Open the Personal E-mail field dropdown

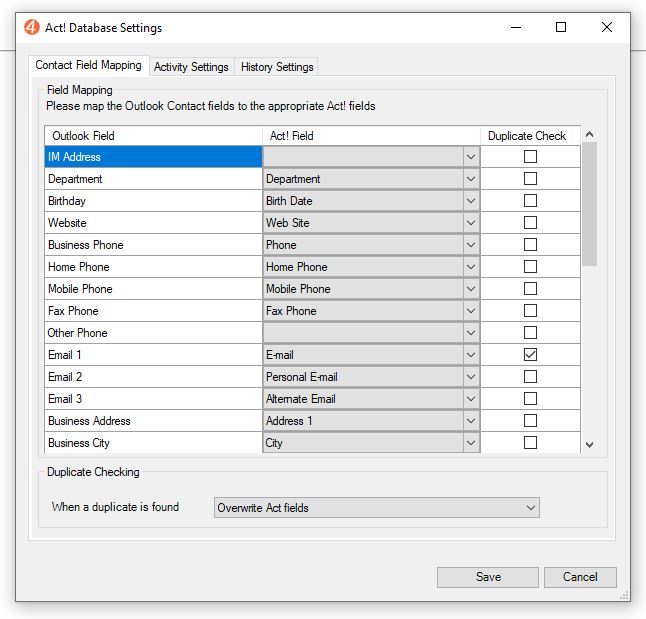pos(470,377)
